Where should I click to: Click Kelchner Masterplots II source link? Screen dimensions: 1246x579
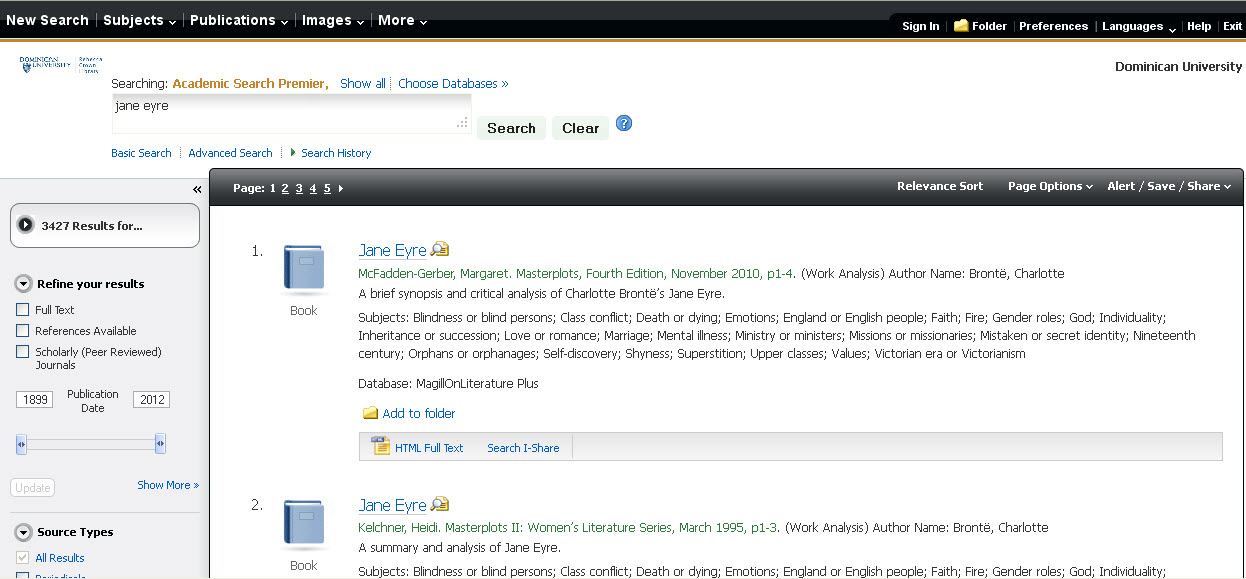click(570, 528)
